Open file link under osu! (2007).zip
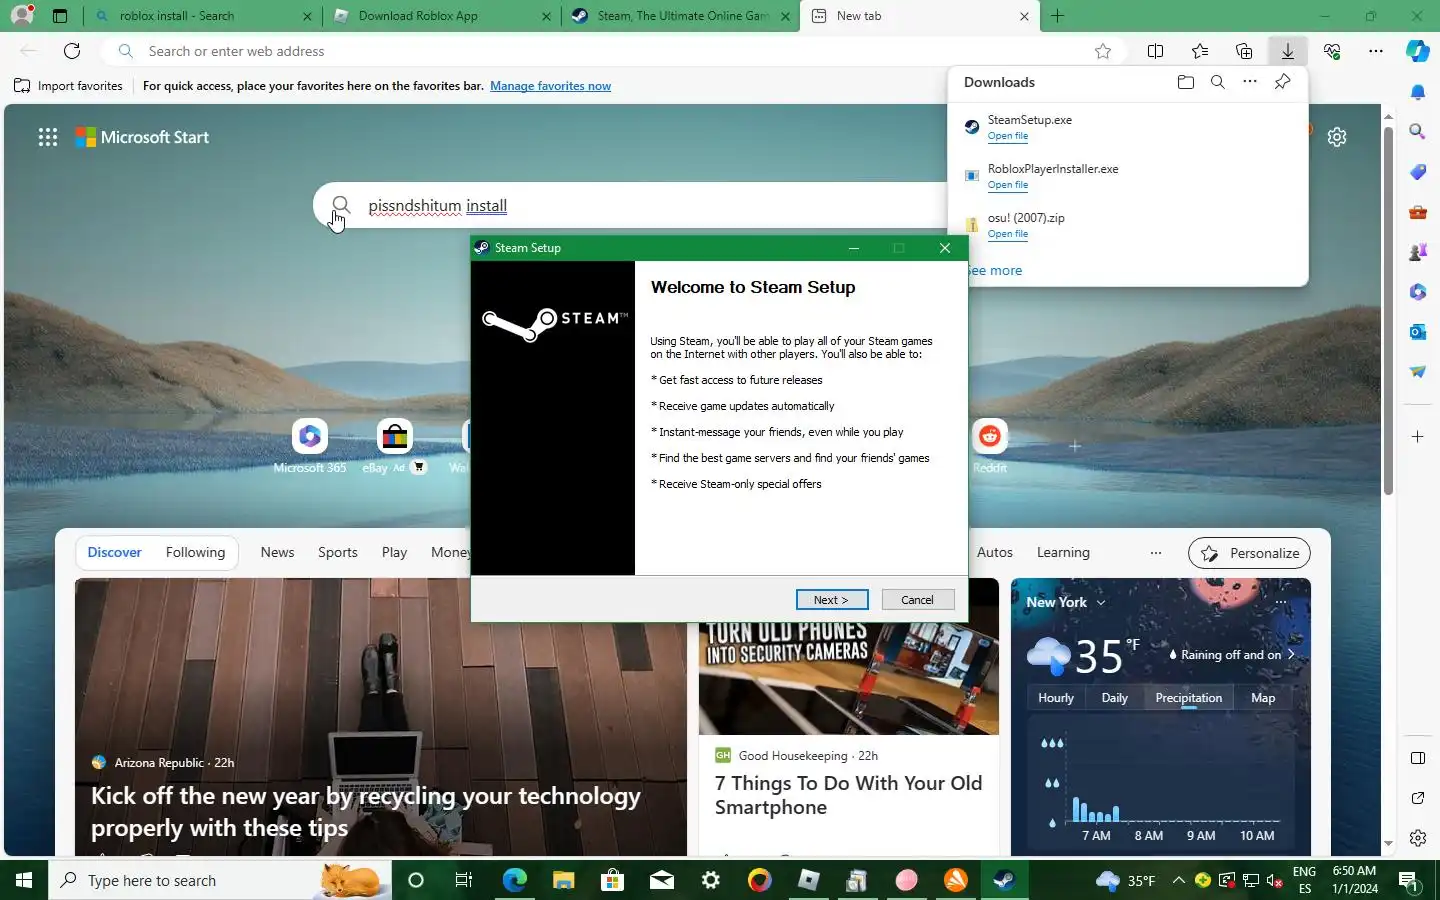This screenshot has height=900, width=1440. (1007, 234)
